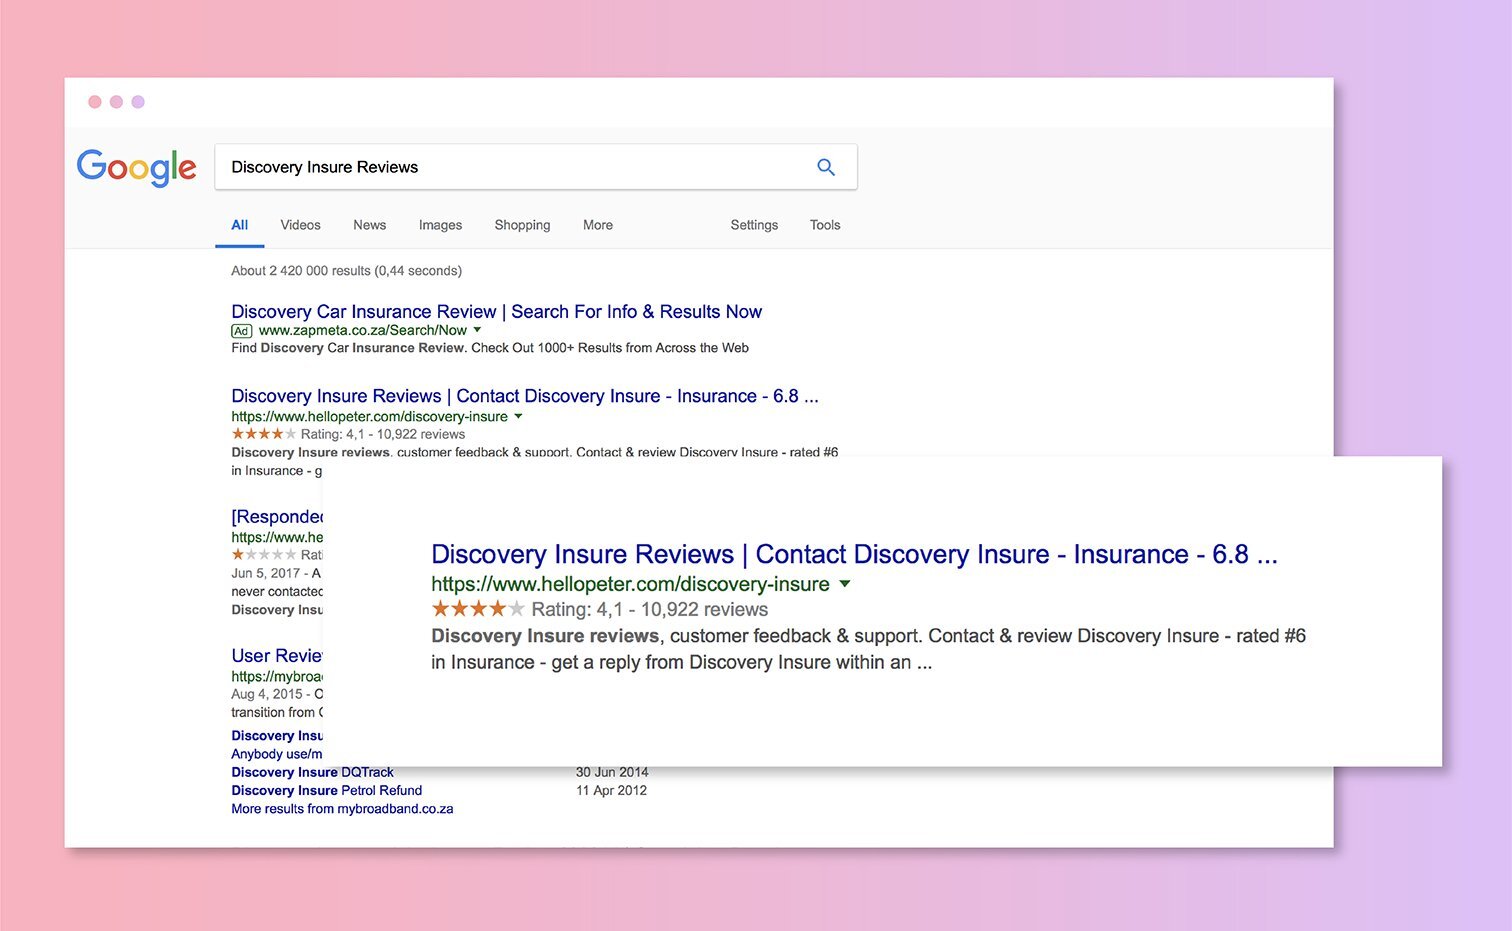Open the hellopeter Discovery Insure Reviews result
Viewport: 1512px width, 931px height.
click(524, 395)
